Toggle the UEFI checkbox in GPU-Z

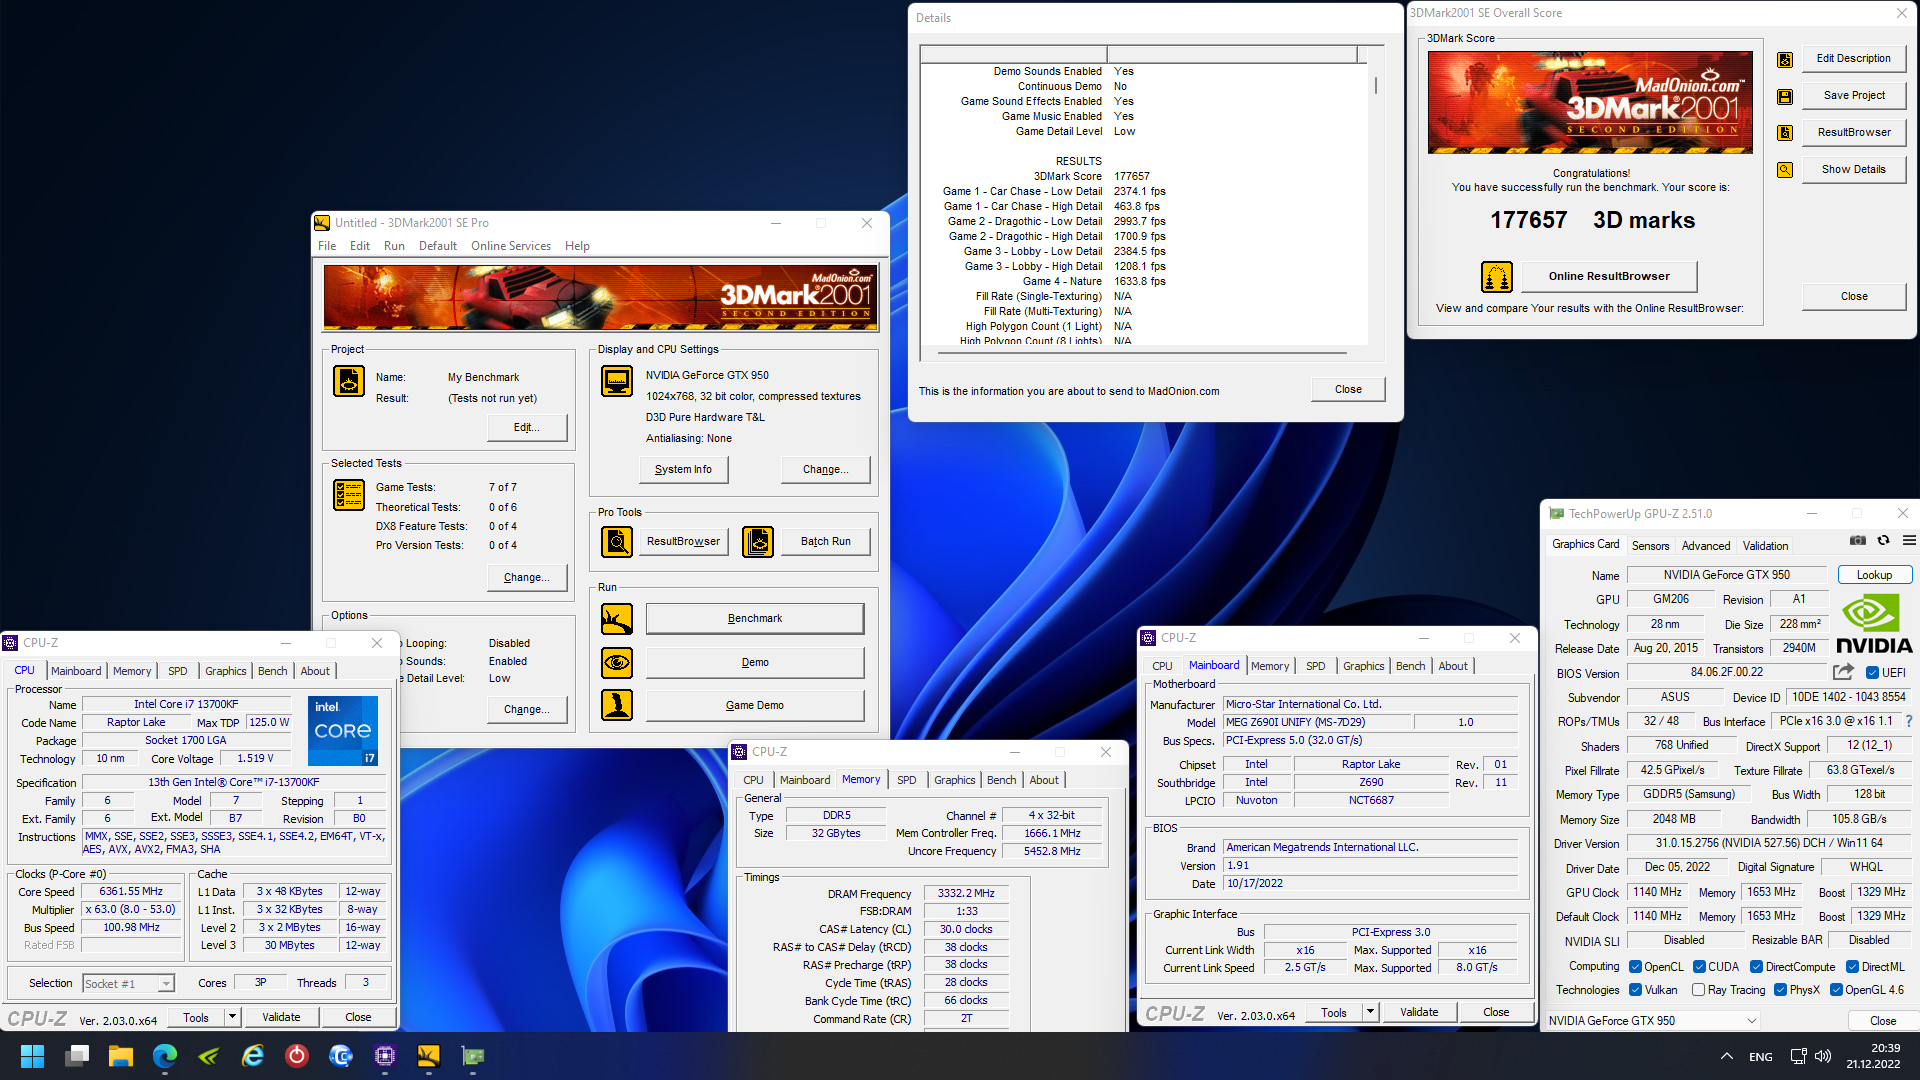point(1872,673)
